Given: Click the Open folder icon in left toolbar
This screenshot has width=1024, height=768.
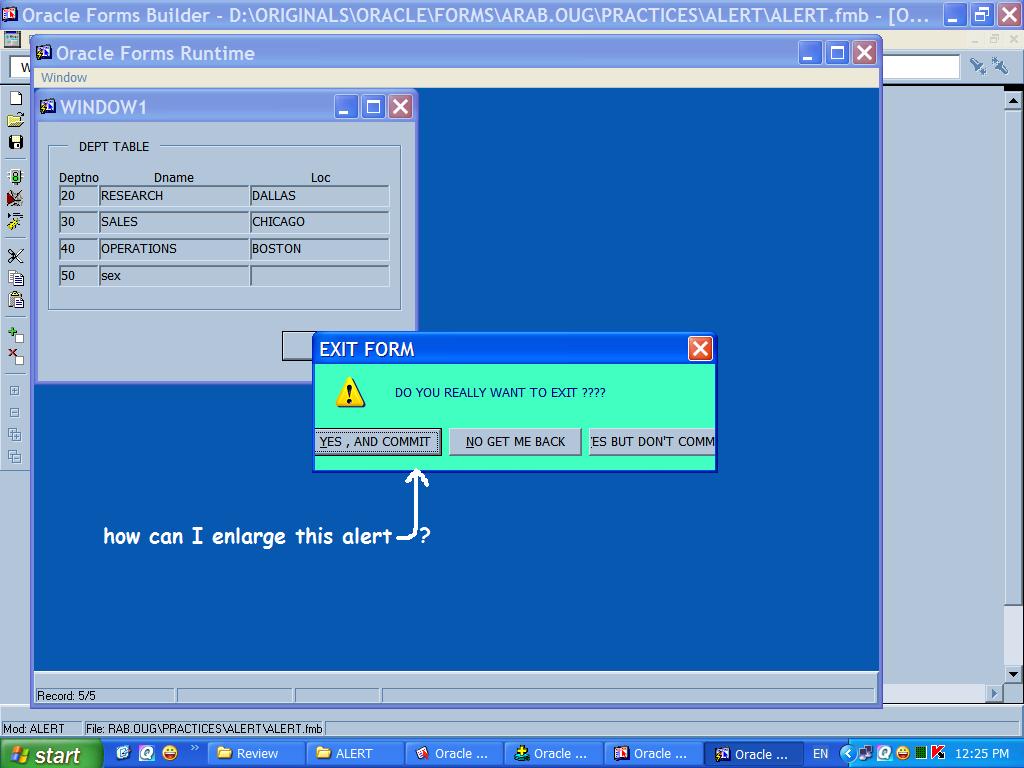Looking at the screenshot, I should pyautogui.click(x=16, y=120).
